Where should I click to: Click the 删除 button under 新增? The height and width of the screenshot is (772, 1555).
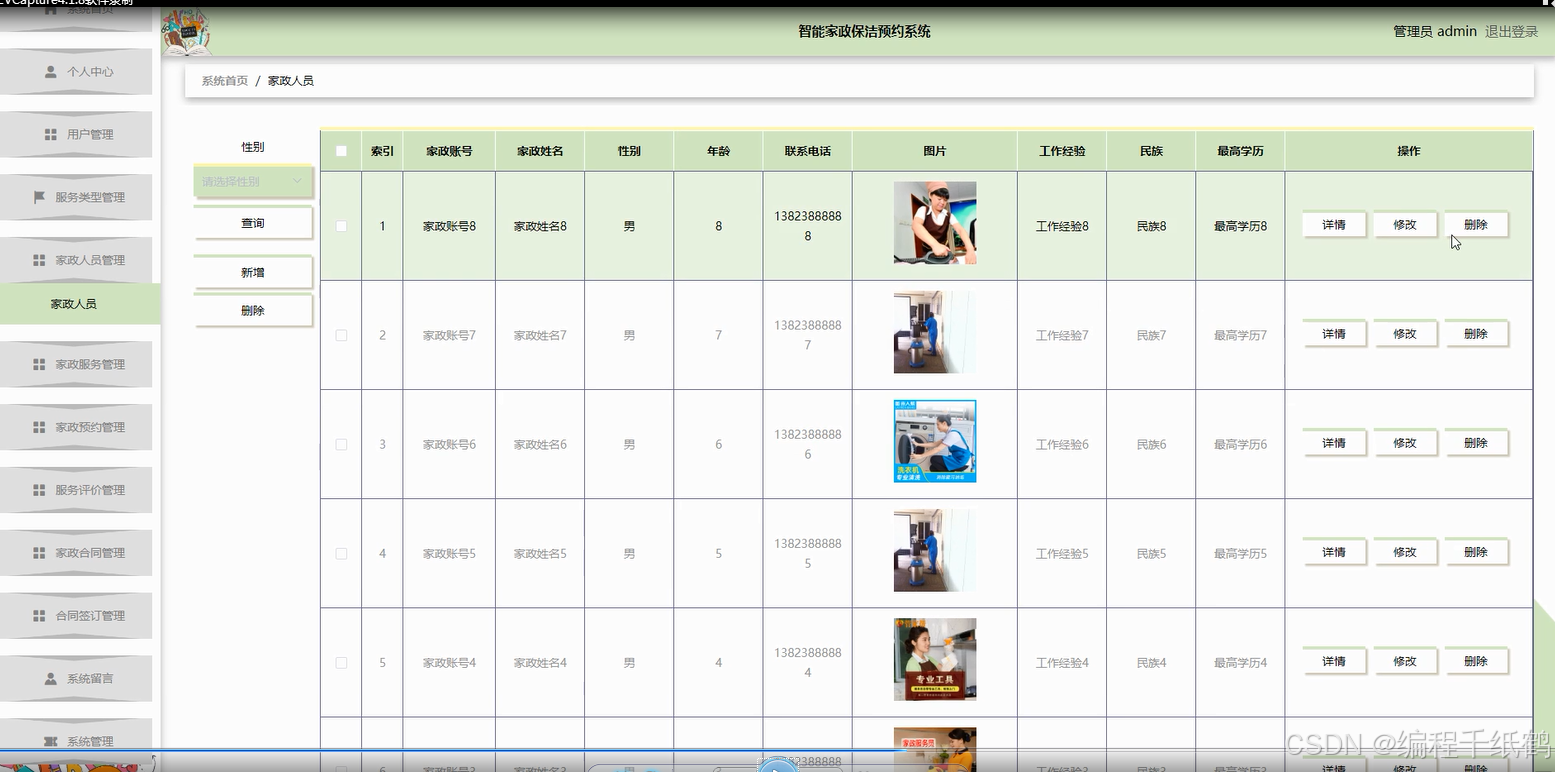253,311
